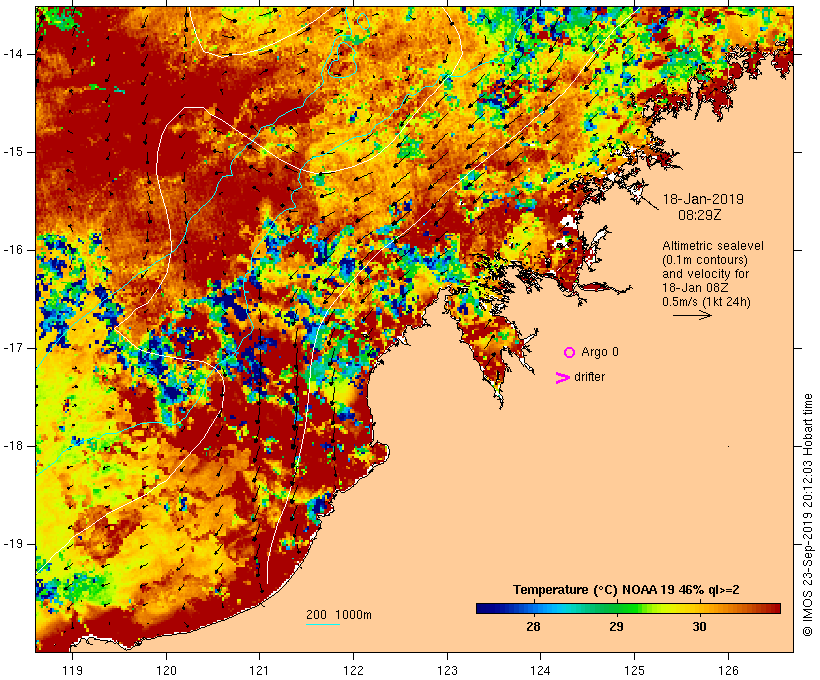Viewport: 820px width, 680px height.
Task: Click the magenta Argo 0 circle marker
Action: click(x=570, y=353)
